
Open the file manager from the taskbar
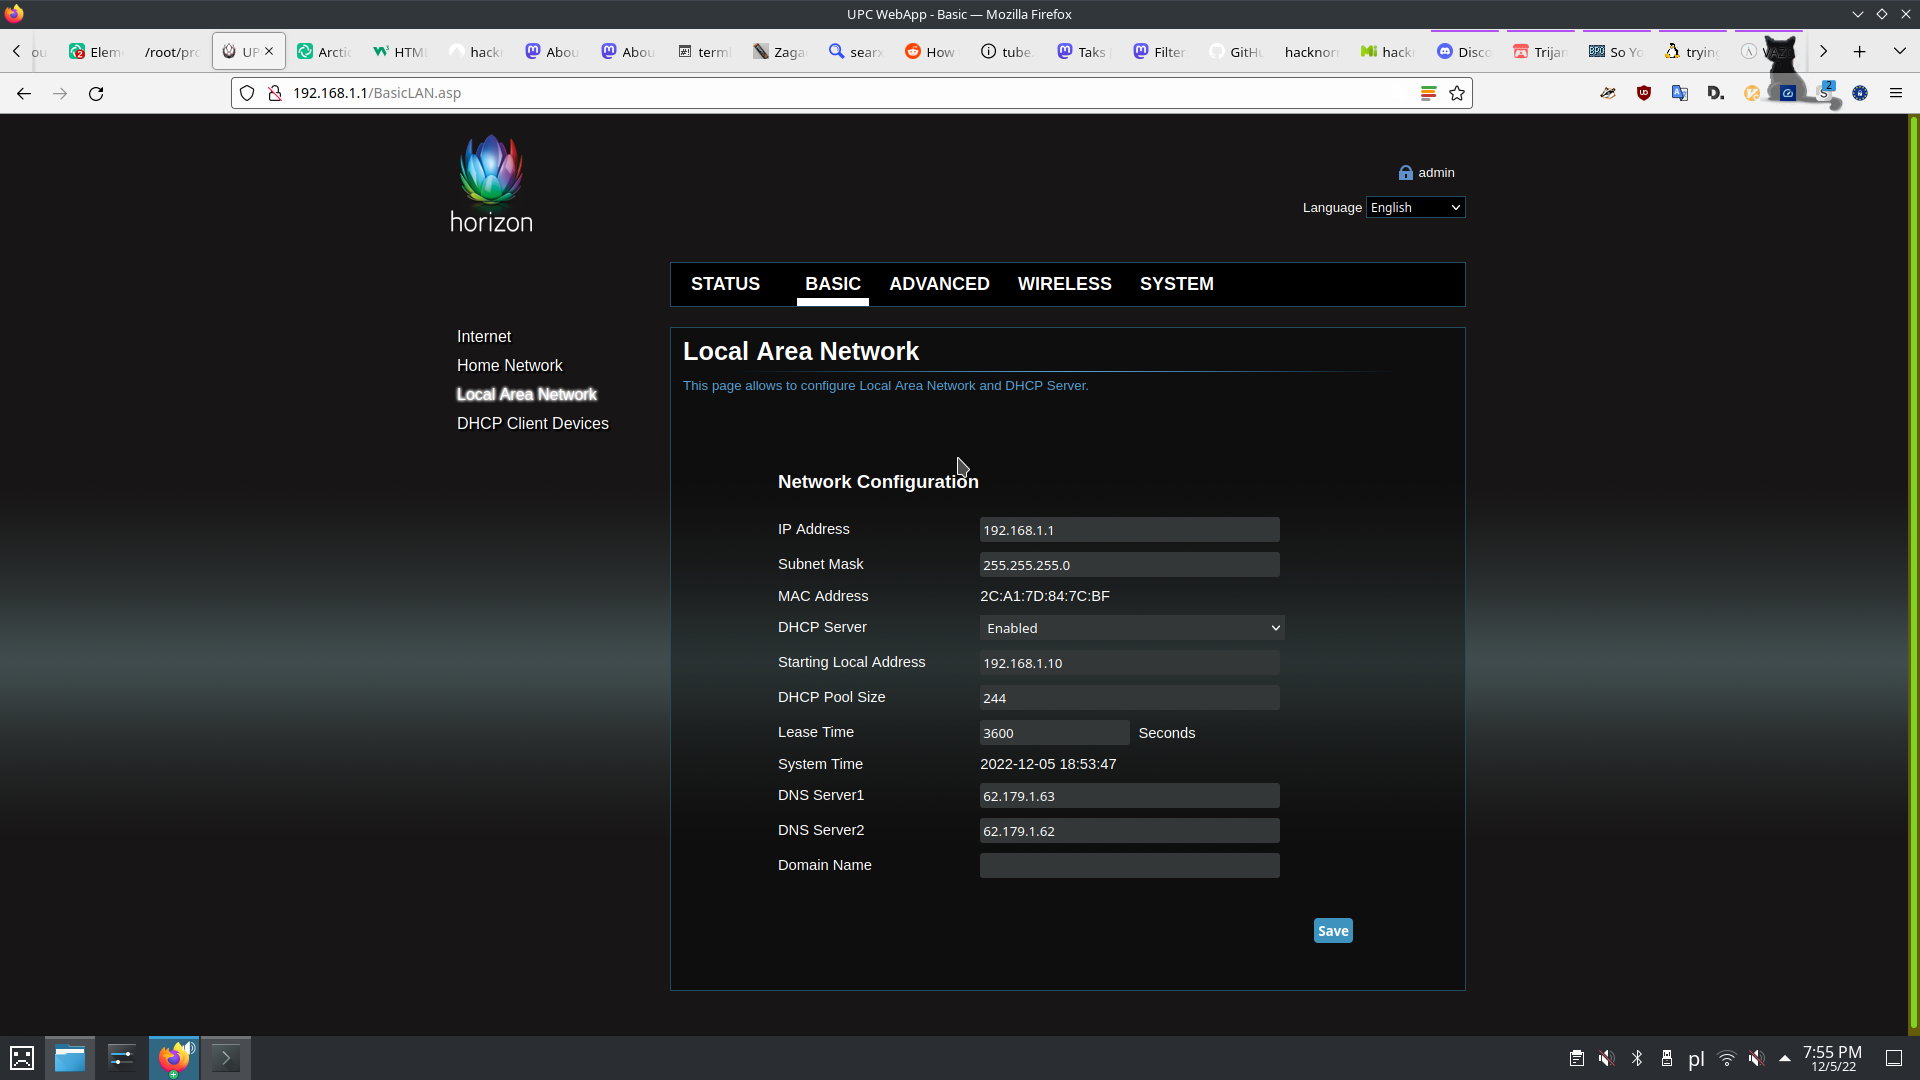tap(70, 1058)
